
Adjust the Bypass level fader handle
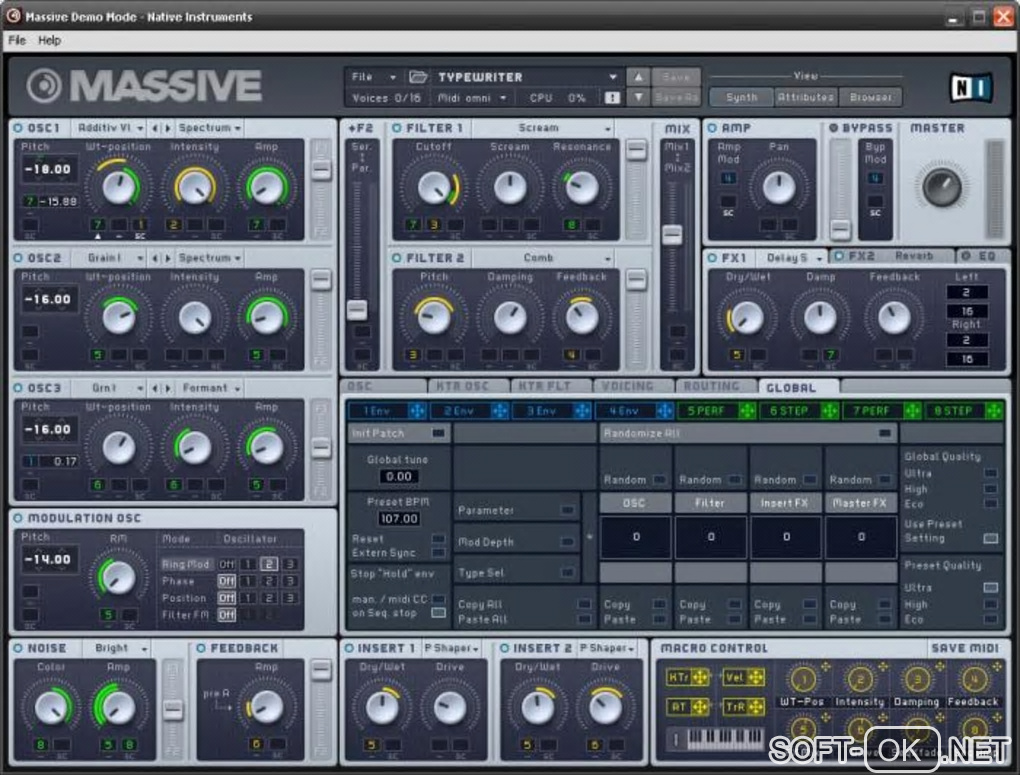point(840,229)
